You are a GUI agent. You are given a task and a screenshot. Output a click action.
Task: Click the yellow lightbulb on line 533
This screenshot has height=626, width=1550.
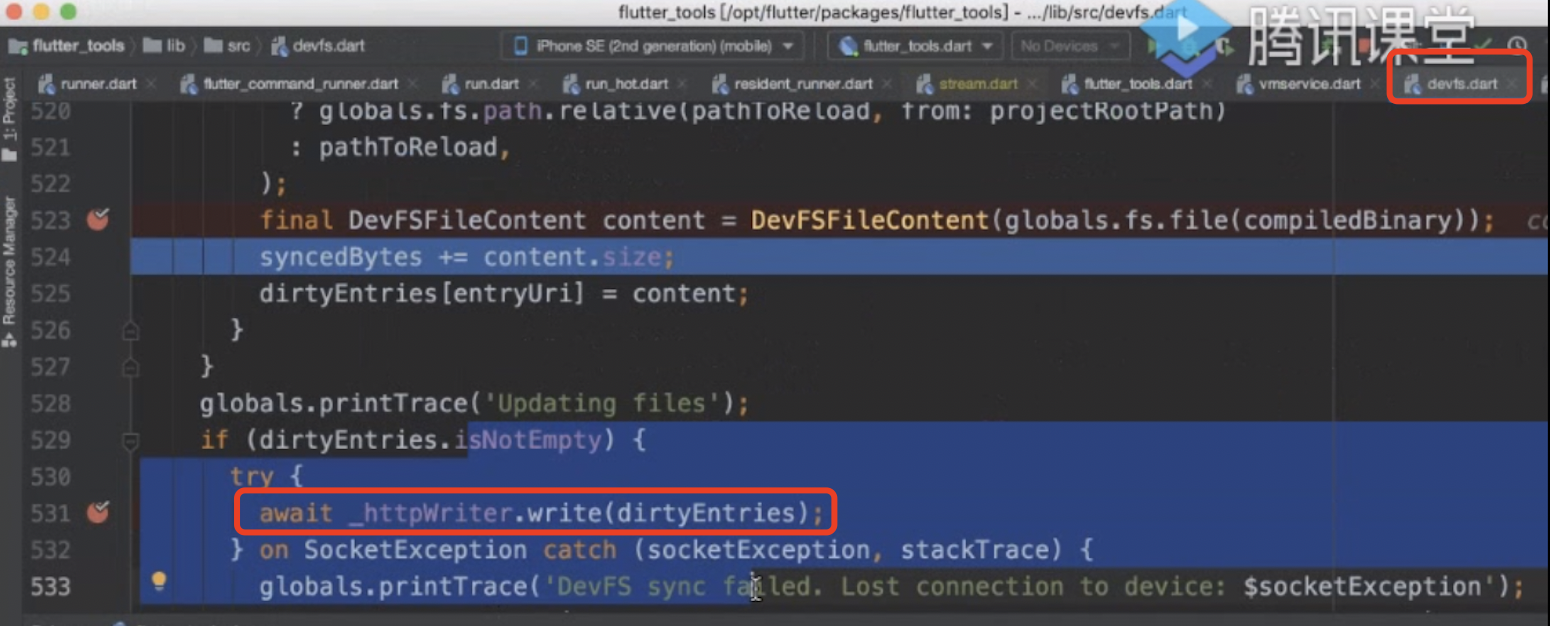[x=158, y=582]
